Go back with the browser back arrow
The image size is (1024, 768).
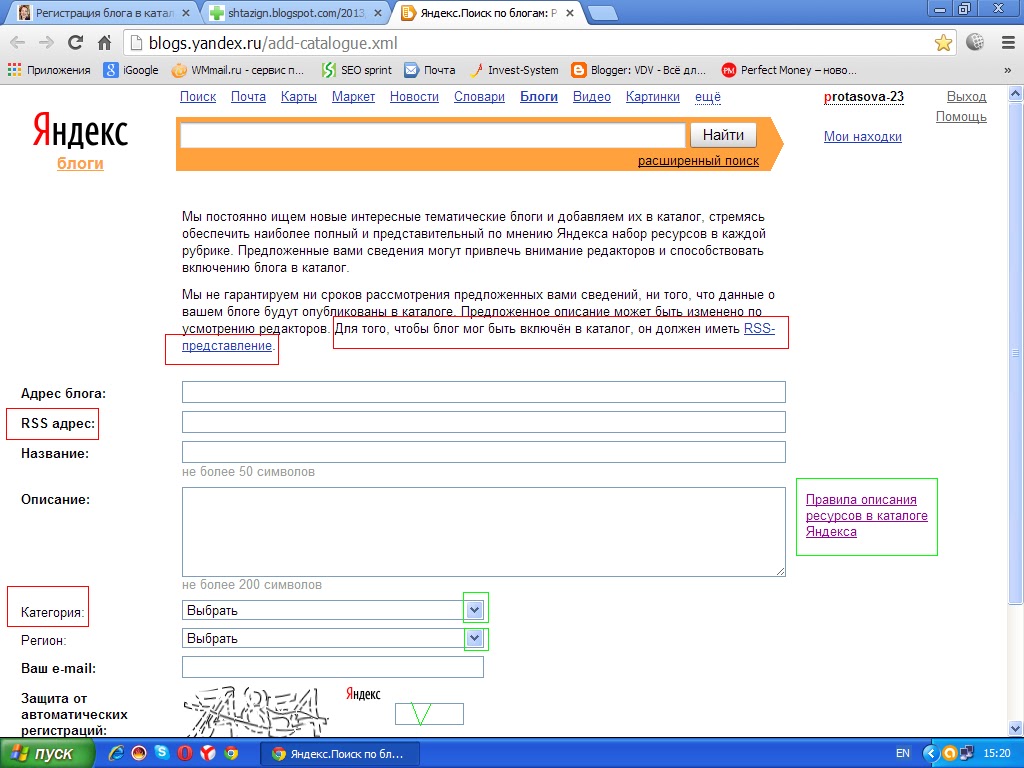point(18,43)
